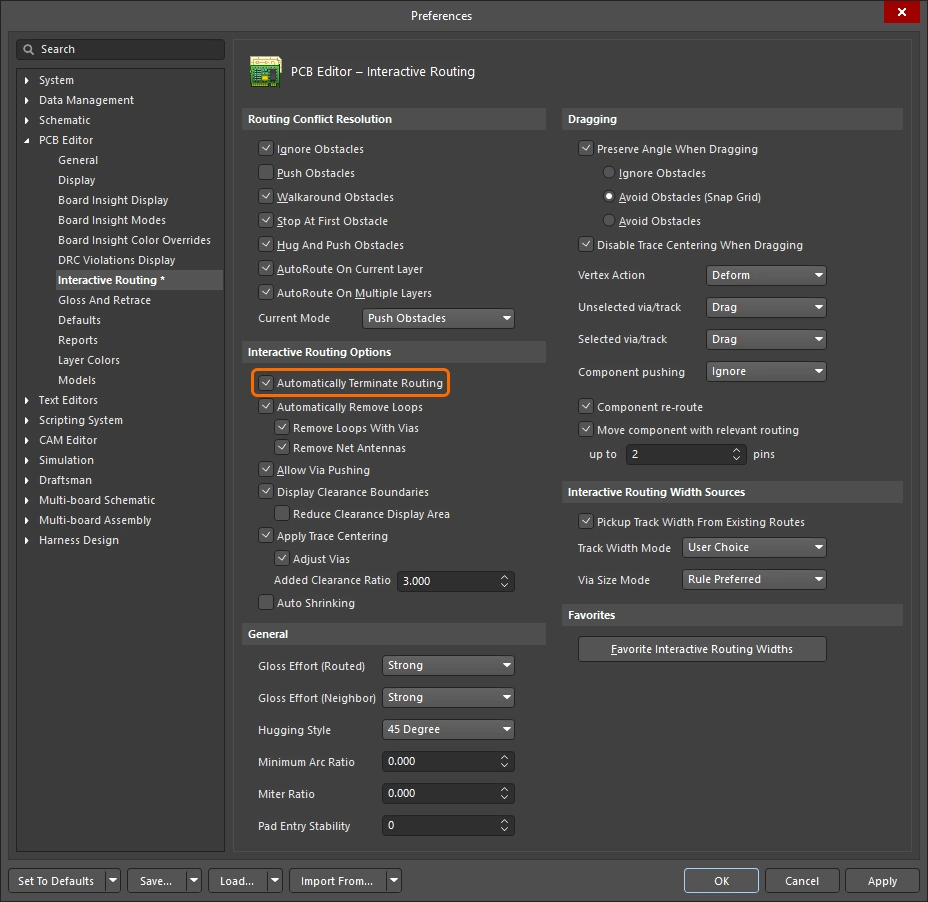
Task: Click Favorite Interactive Routing Widths
Action: pos(702,648)
